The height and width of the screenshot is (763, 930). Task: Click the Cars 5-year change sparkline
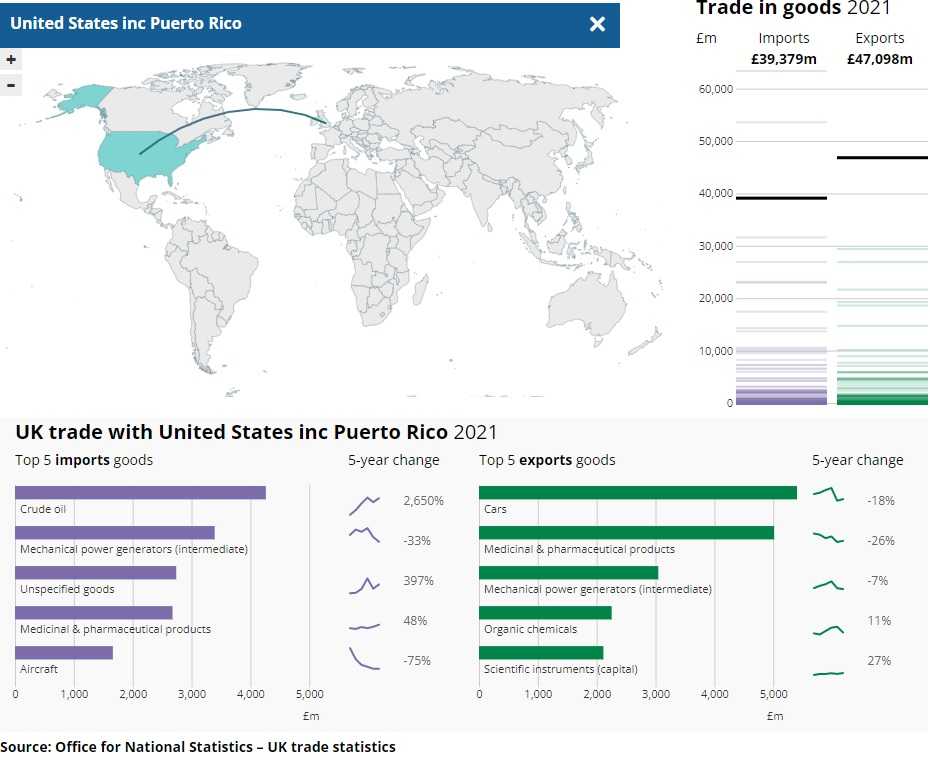(x=828, y=494)
